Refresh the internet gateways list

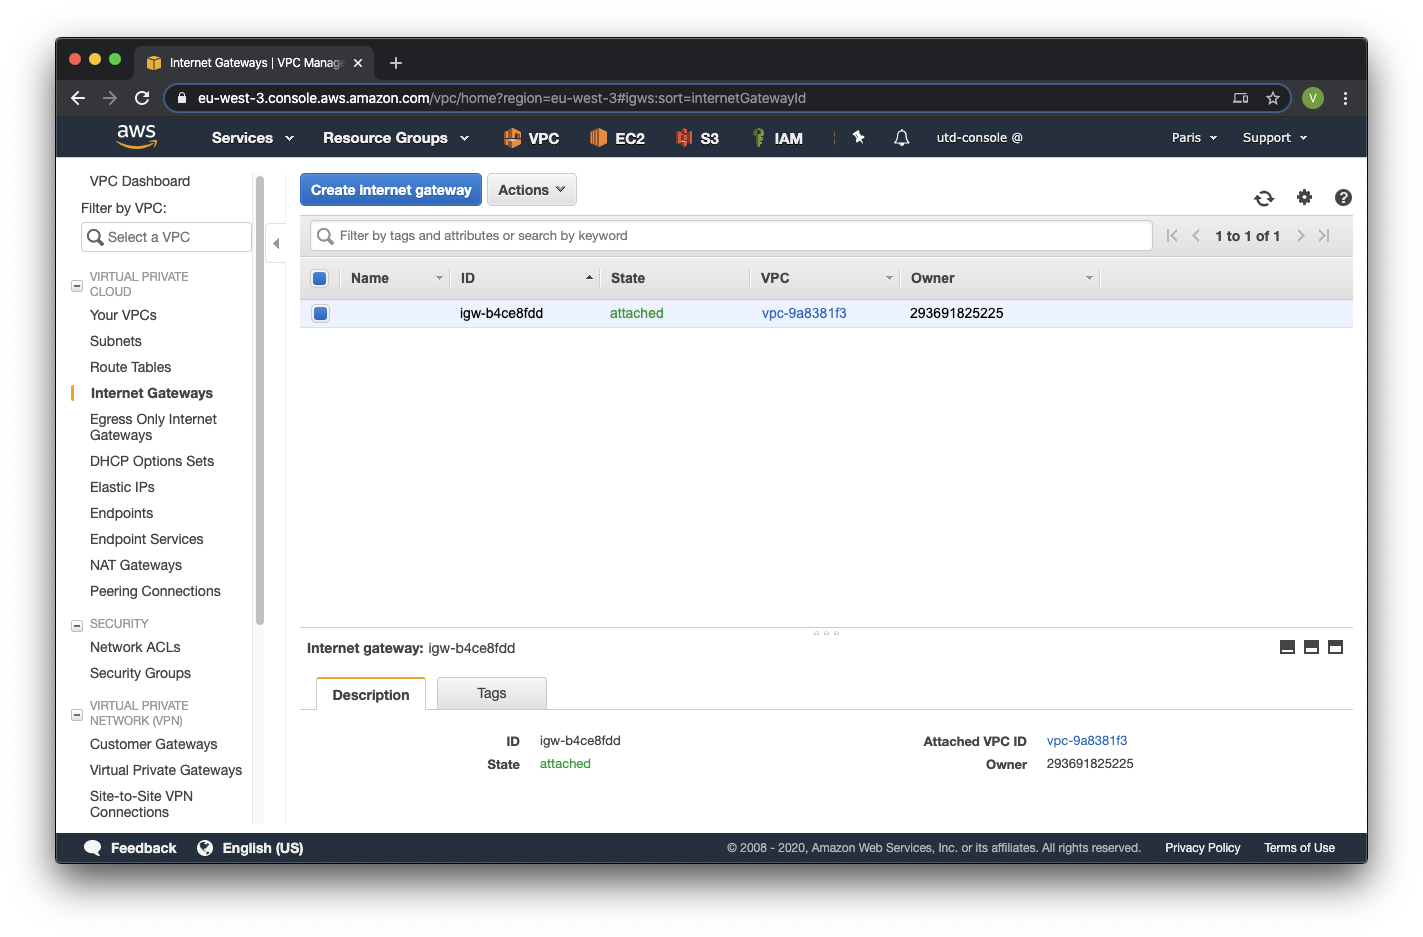1264,198
